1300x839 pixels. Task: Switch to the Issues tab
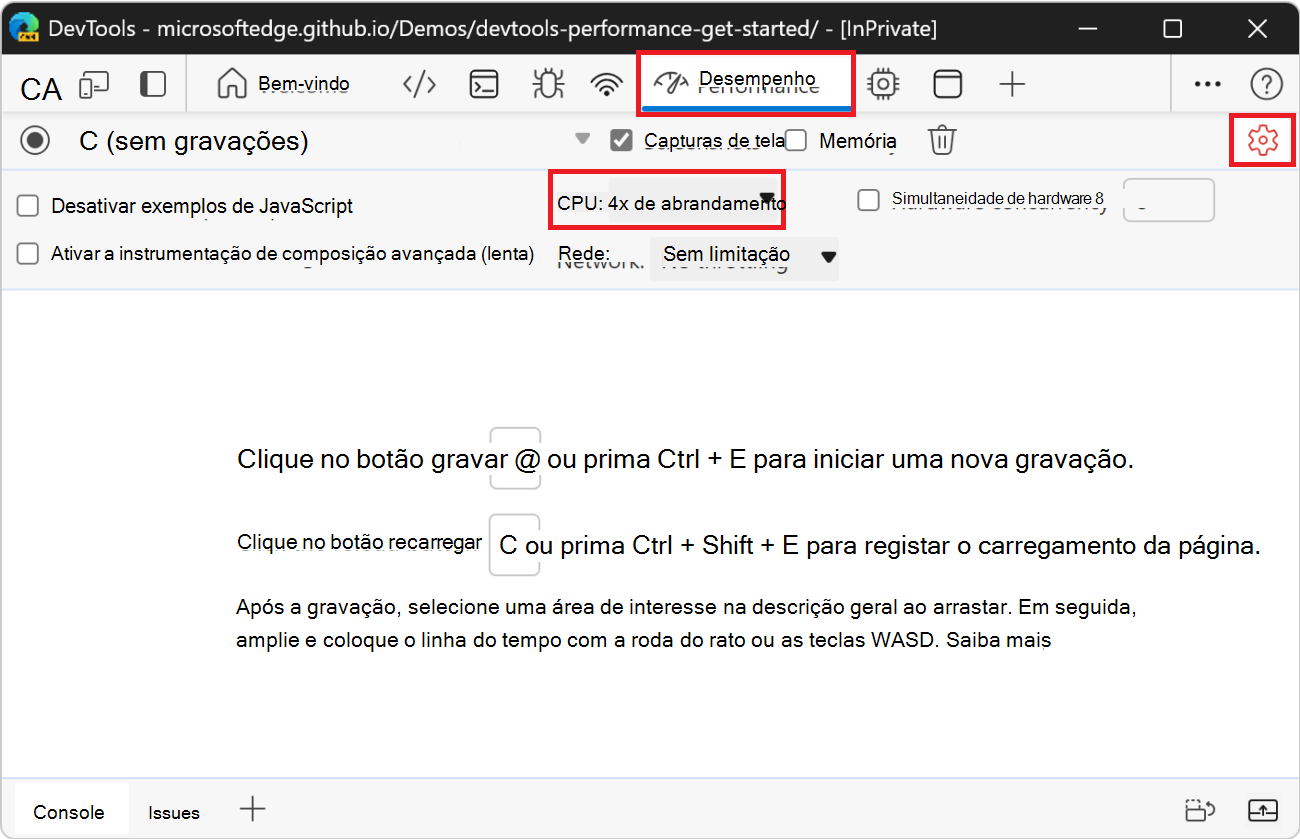(x=173, y=811)
